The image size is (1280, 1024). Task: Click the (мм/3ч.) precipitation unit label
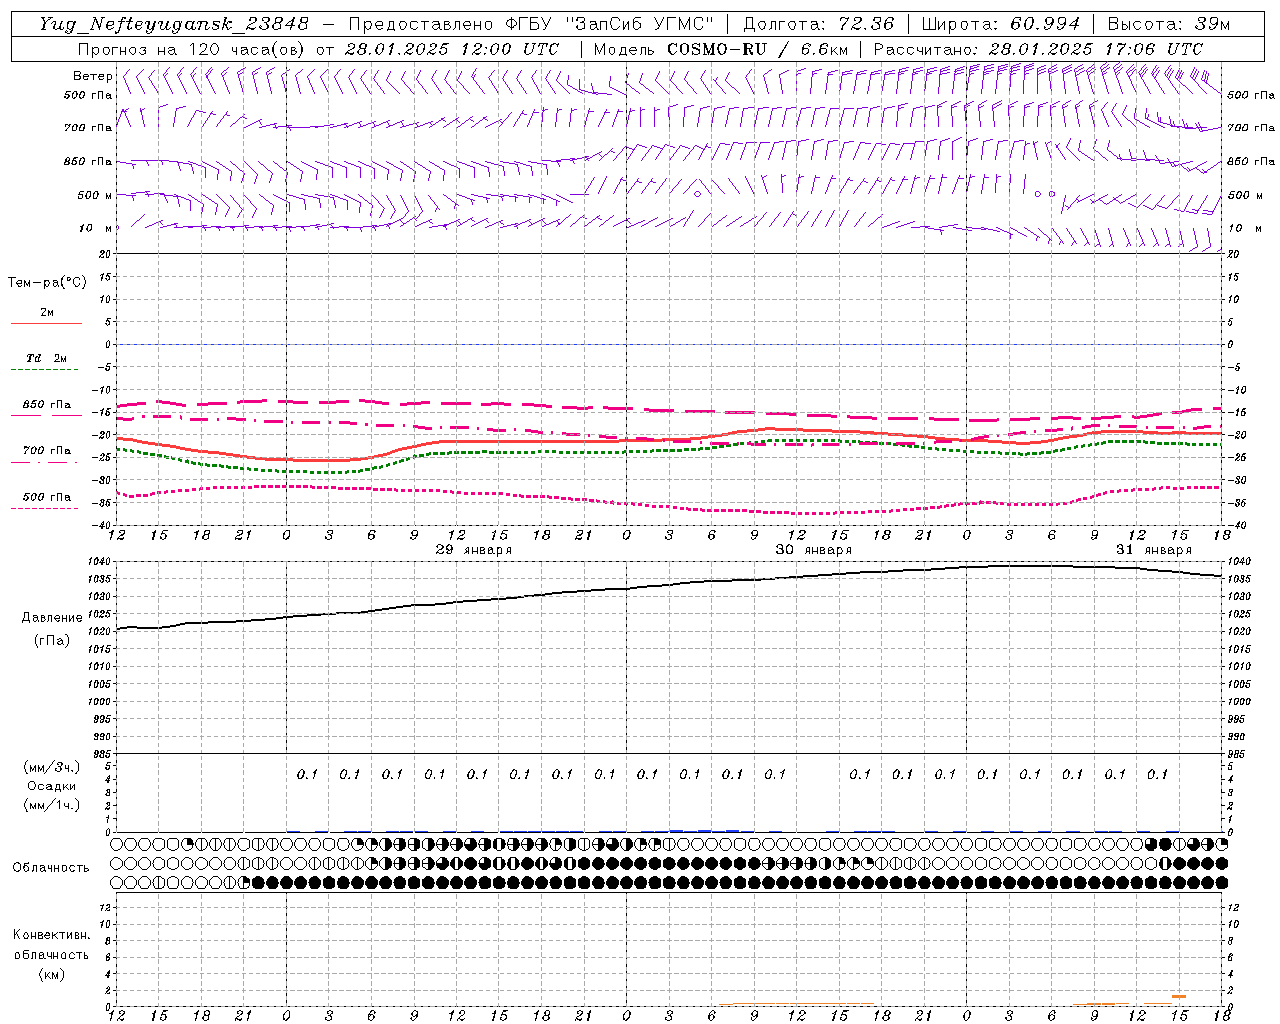(x=52, y=767)
